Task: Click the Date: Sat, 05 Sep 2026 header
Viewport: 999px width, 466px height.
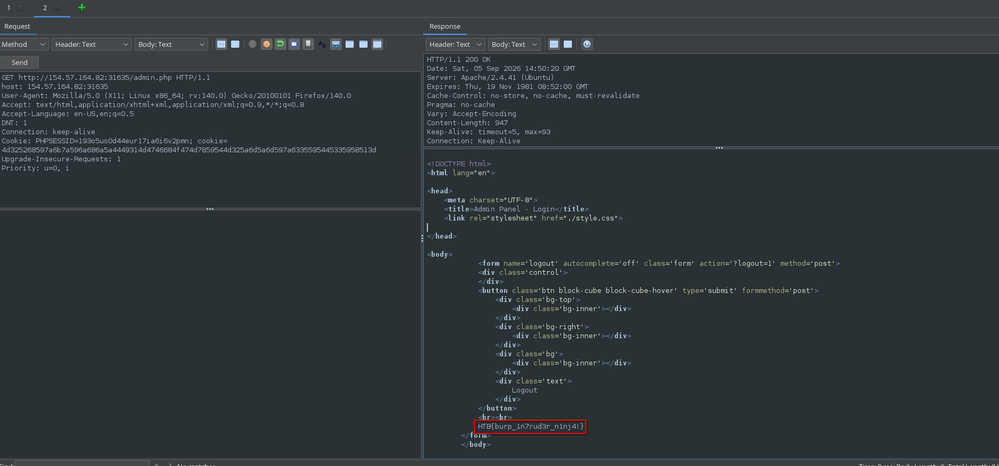Action: (501, 69)
